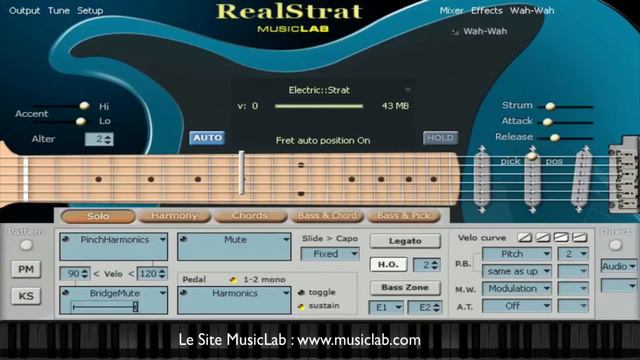Select first linear velo curve icon
The image size is (640, 360).
[x=524, y=237]
